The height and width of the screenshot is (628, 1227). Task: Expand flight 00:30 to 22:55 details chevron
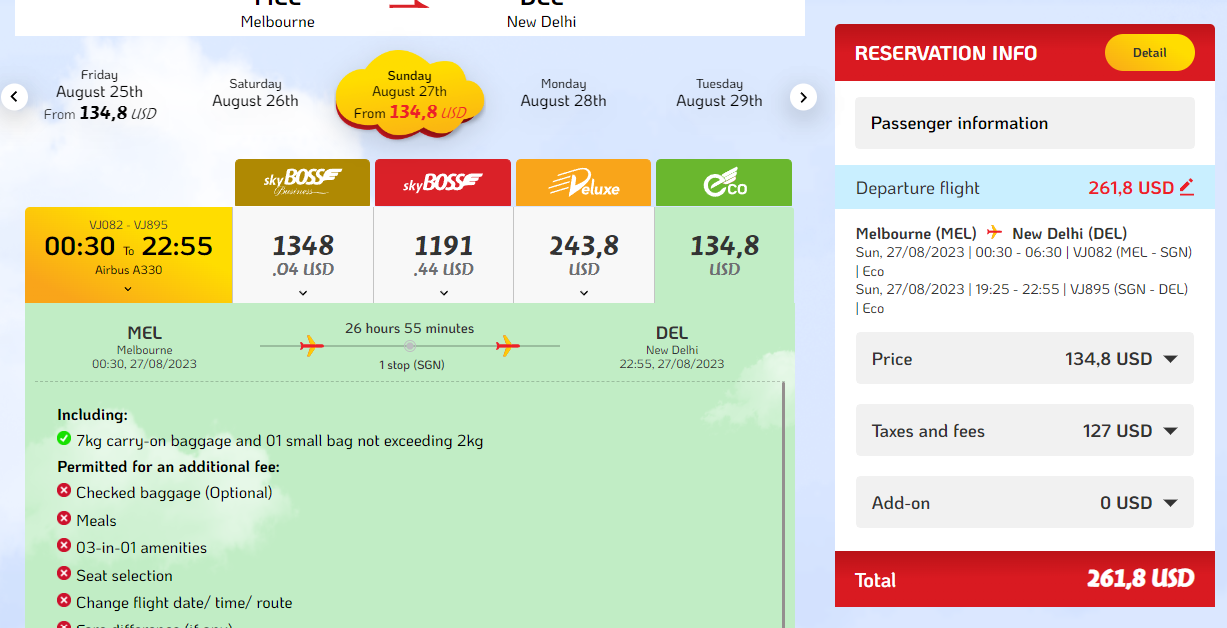pyautogui.click(x=128, y=289)
